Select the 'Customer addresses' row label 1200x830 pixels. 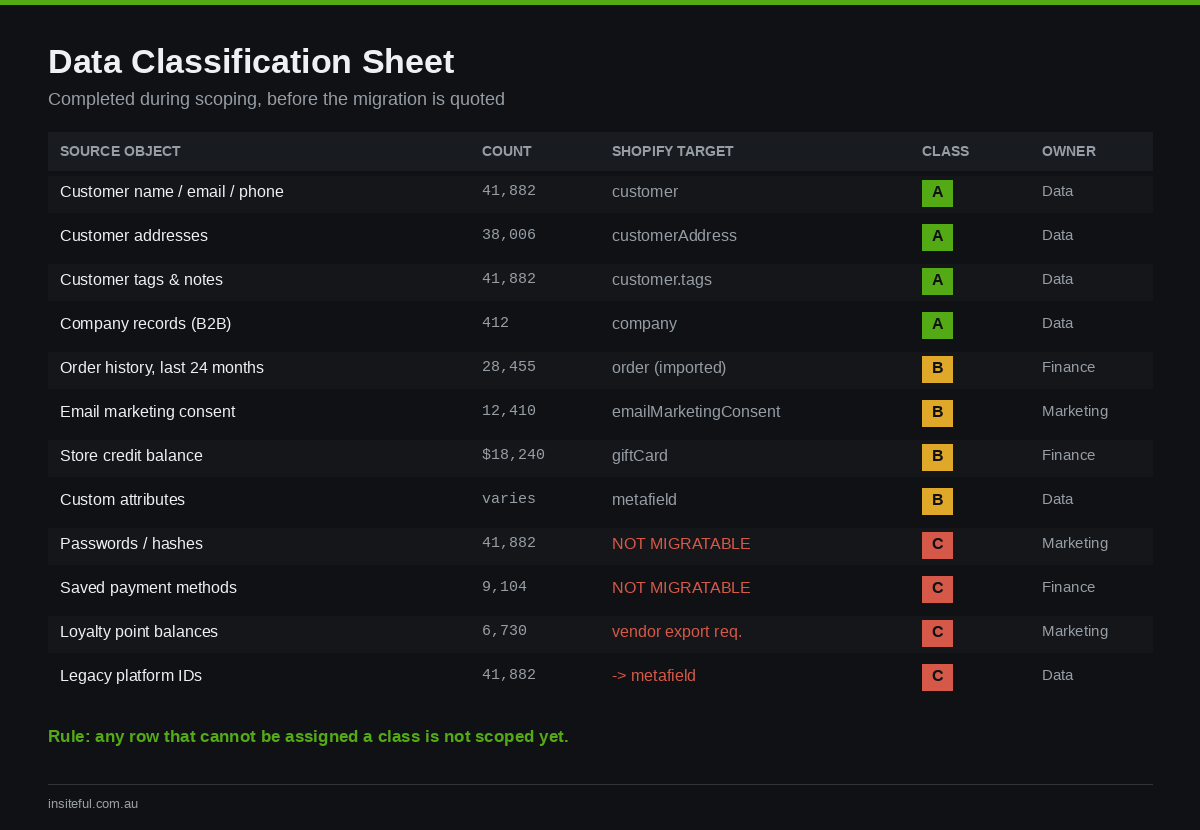point(134,235)
